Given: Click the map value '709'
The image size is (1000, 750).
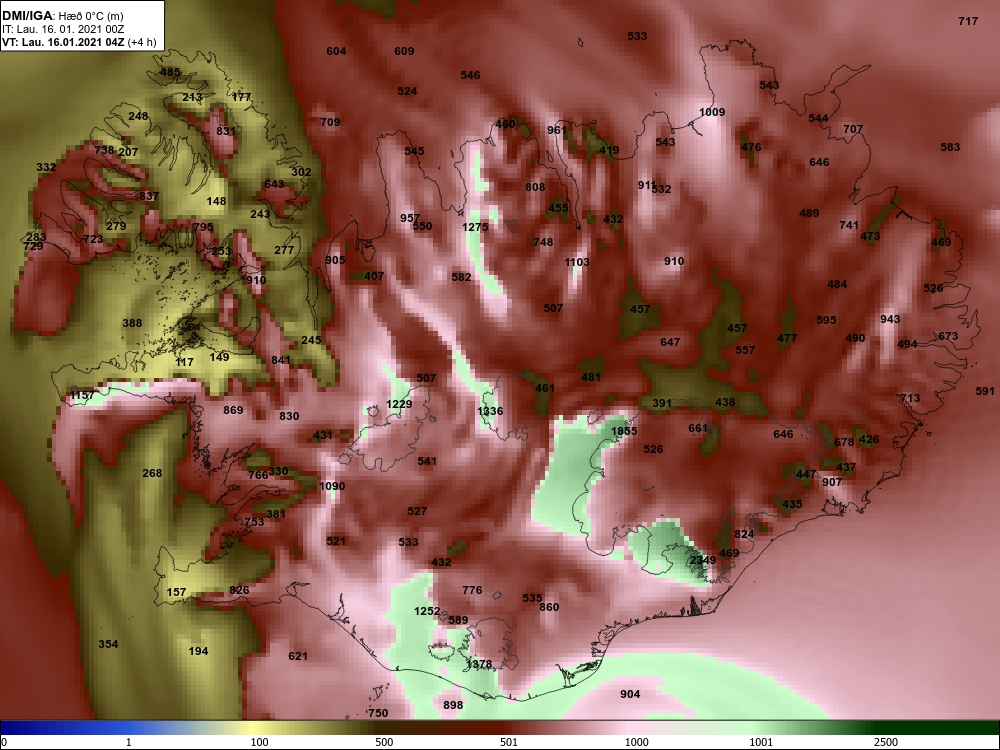Looking at the screenshot, I should (330, 122).
